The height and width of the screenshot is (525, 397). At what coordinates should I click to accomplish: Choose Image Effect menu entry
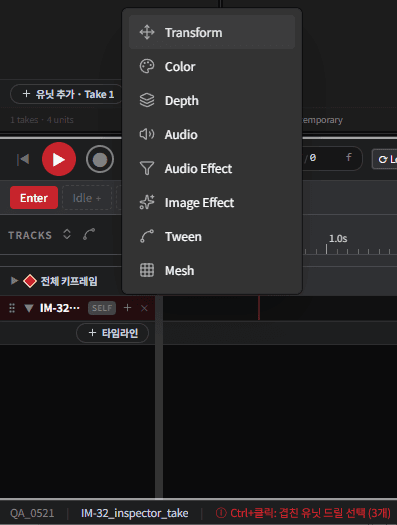tap(212, 203)
